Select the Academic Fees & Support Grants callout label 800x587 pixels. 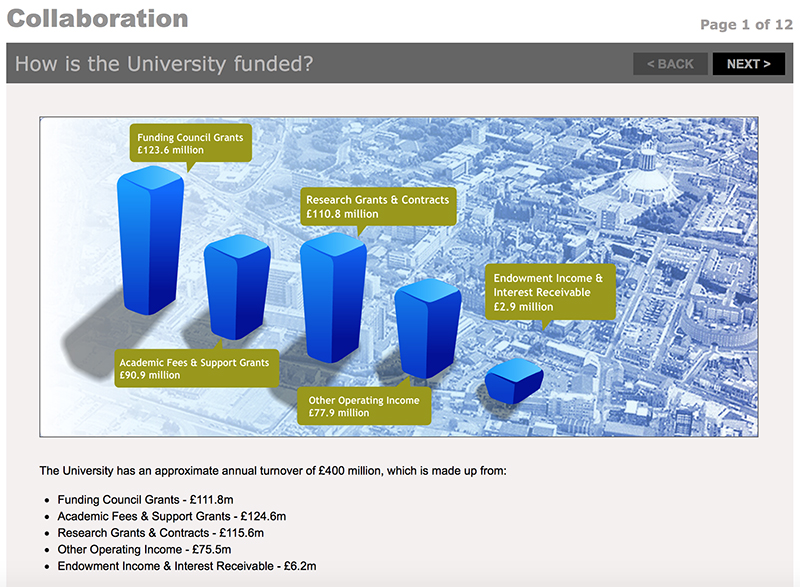click(194, 369)
